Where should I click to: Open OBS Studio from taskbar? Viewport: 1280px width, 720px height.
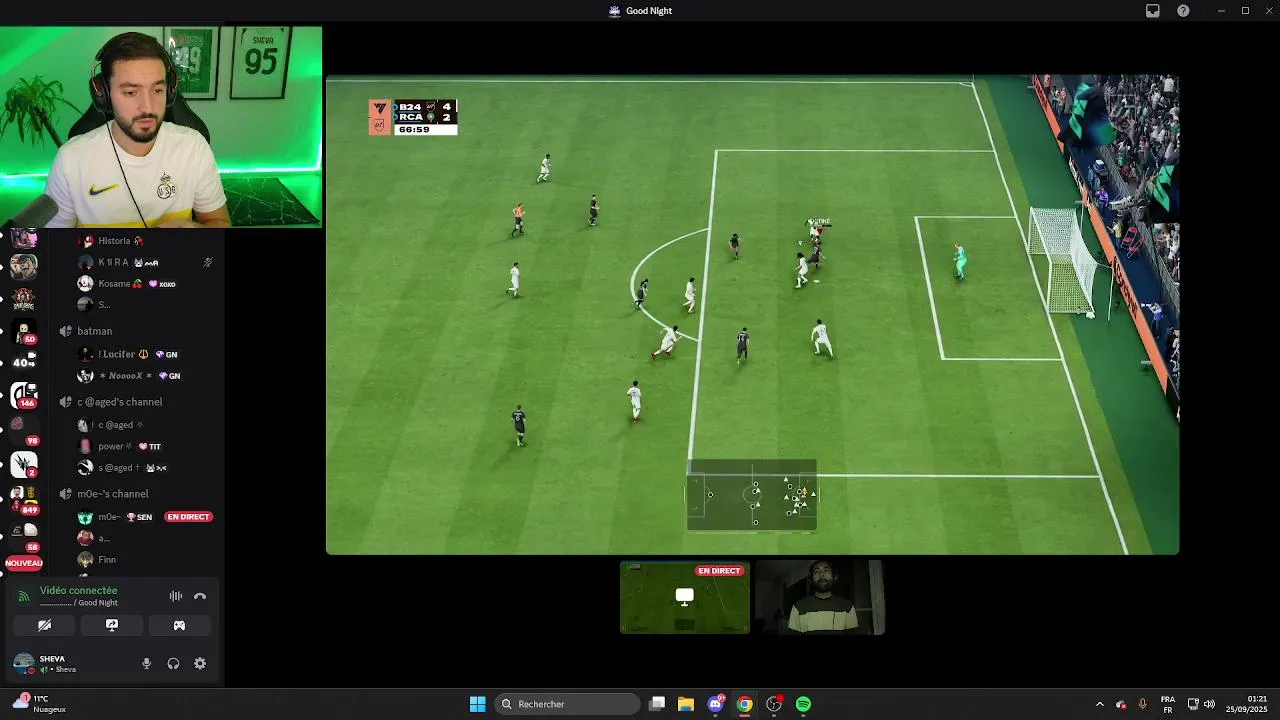[774, 704]
